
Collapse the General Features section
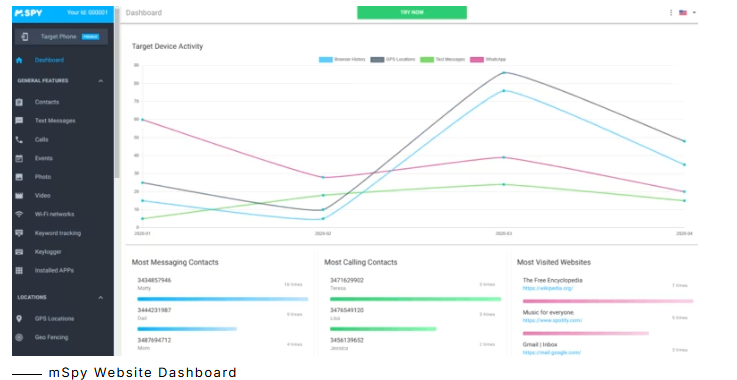pos(101,81)
